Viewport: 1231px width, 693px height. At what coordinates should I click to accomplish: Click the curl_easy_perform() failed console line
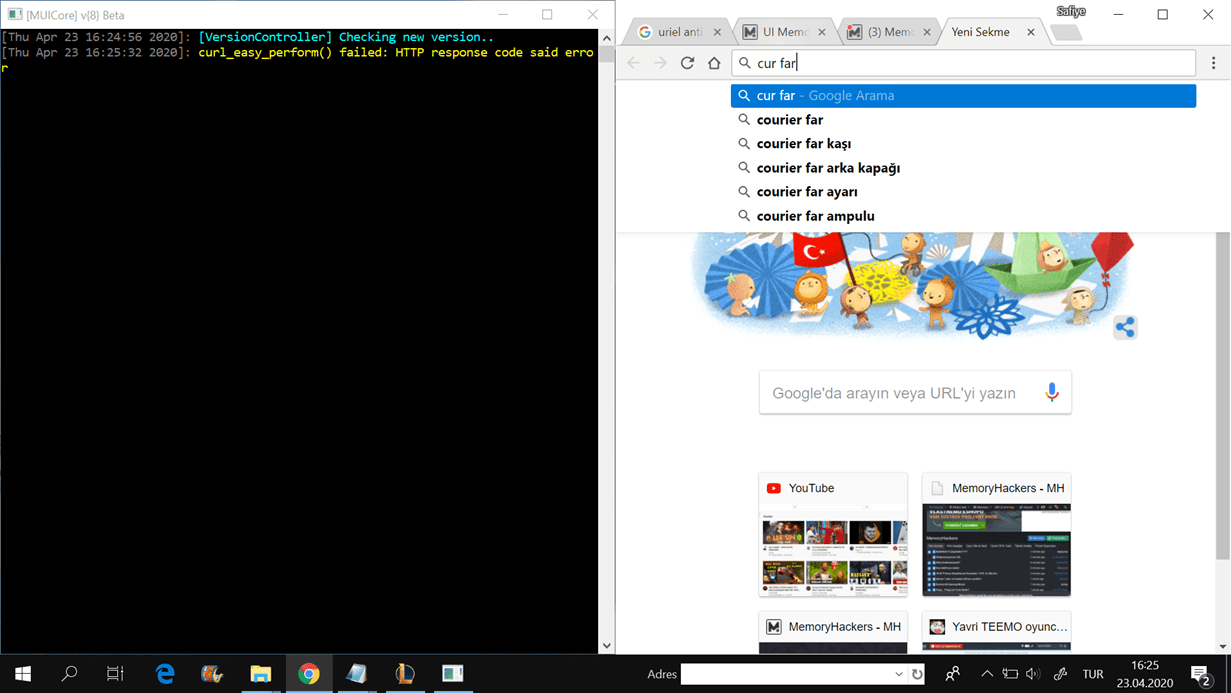tap(300, 60)
